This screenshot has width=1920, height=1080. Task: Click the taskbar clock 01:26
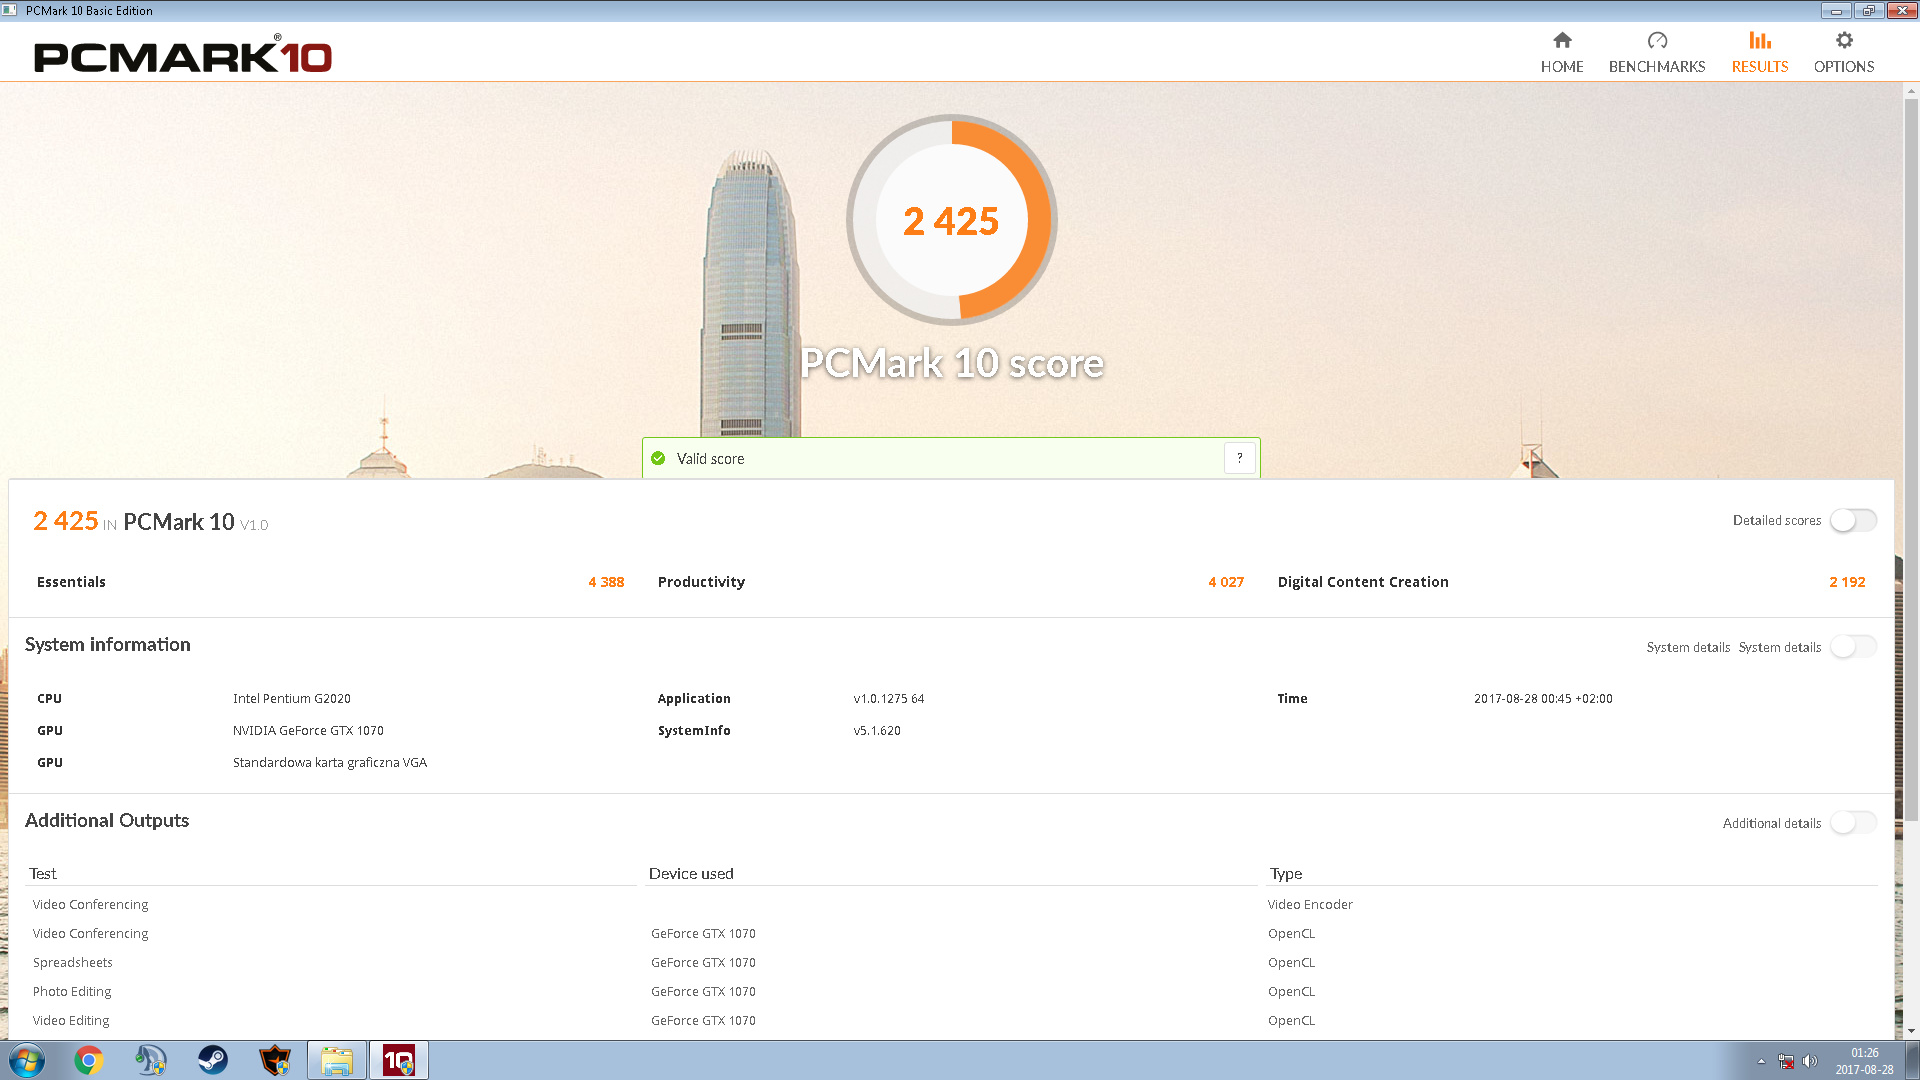click(x=1864, y=1053)
